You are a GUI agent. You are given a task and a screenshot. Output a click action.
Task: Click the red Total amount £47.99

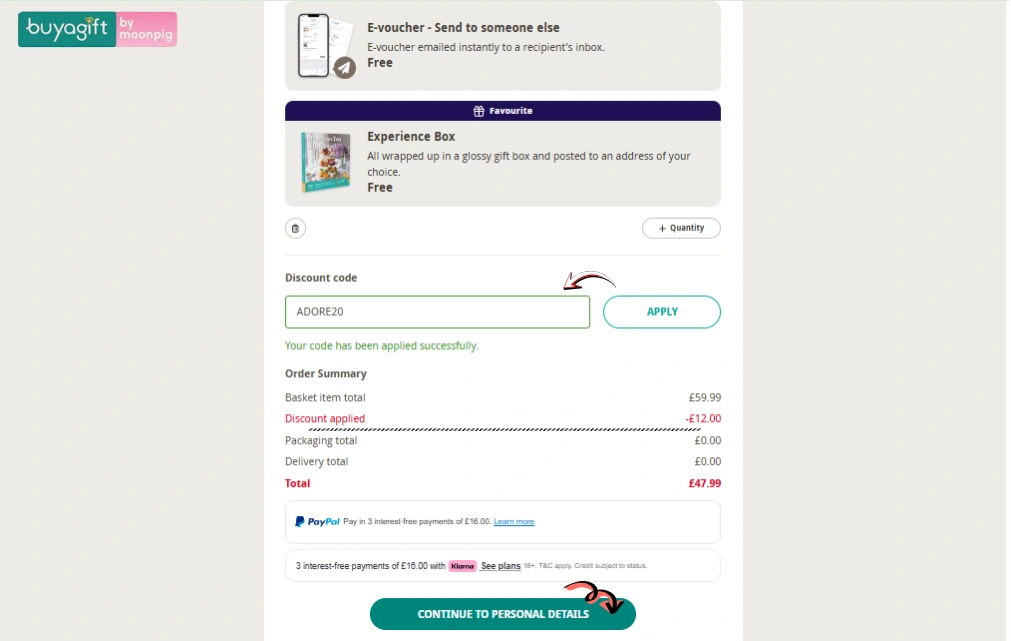click(x=704, y=483)
